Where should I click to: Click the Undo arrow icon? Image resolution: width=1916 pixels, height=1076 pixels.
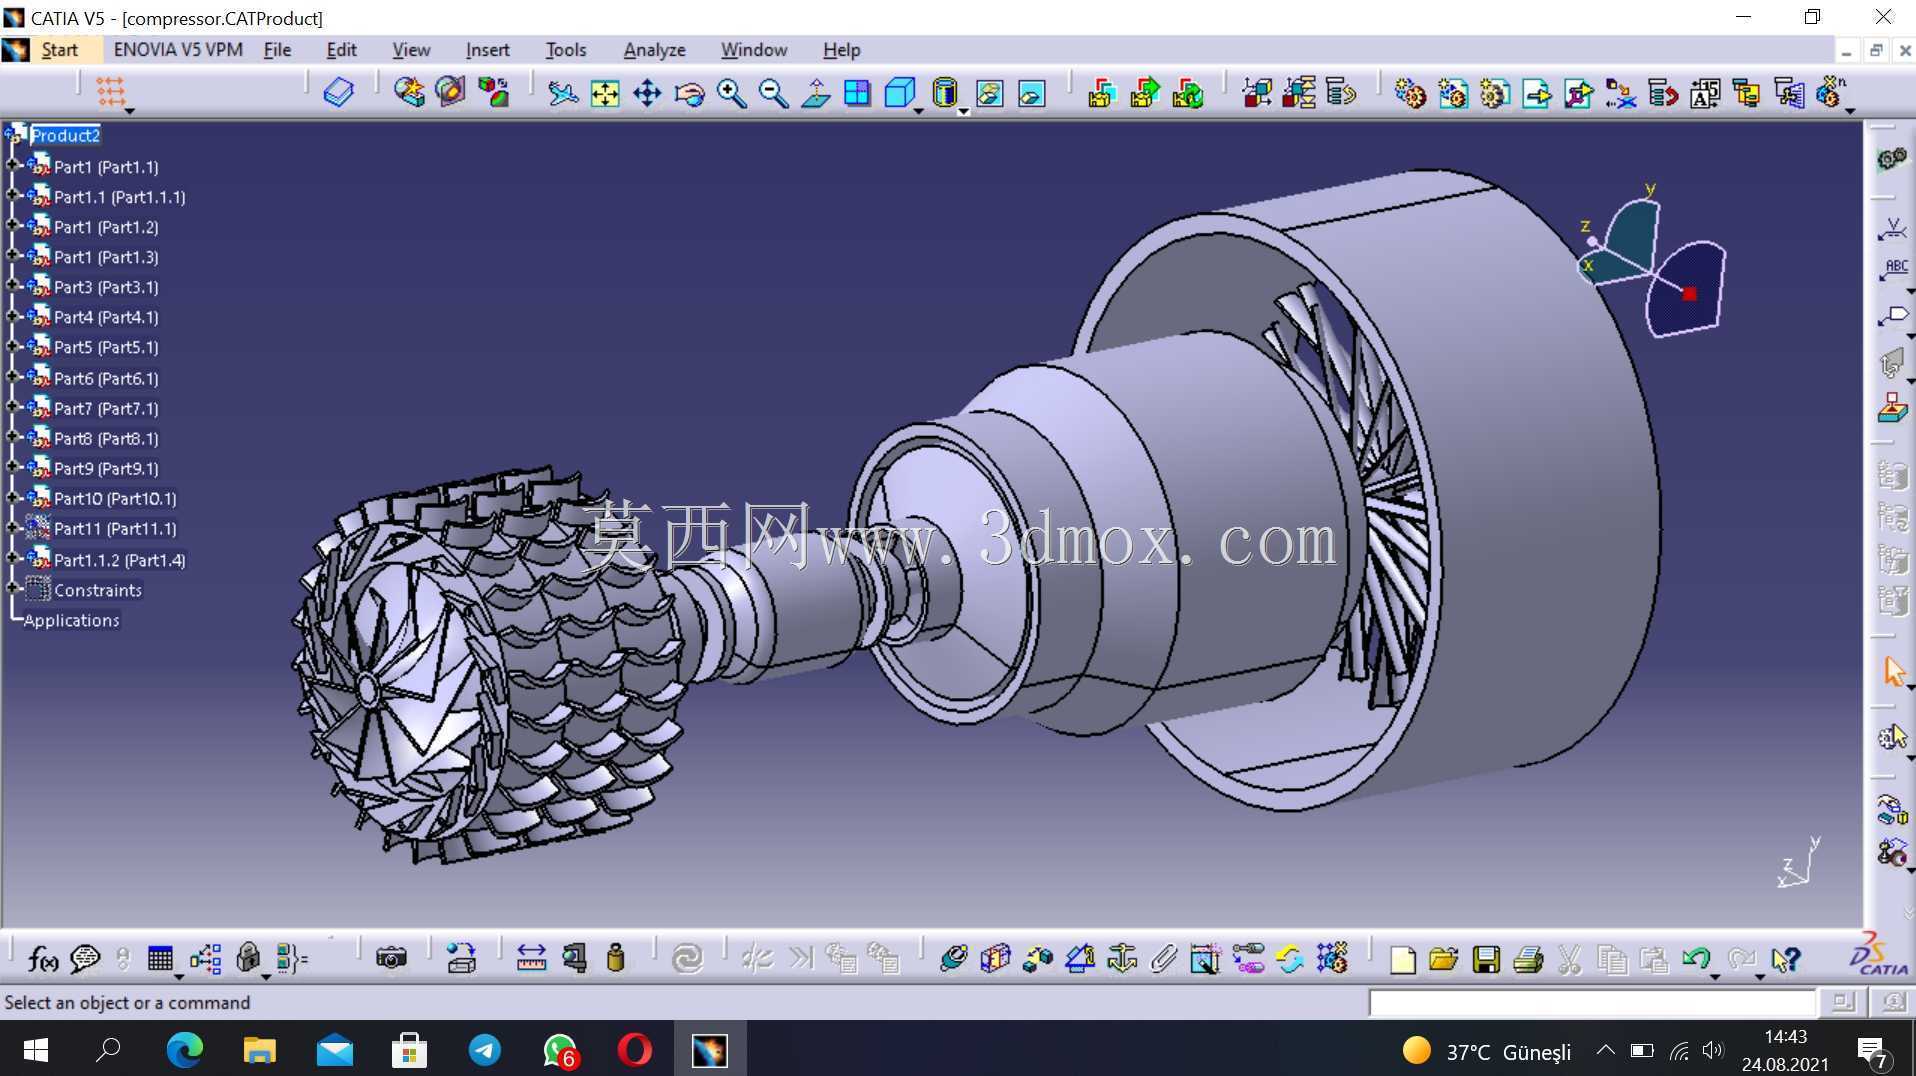tap(1696, 959)
